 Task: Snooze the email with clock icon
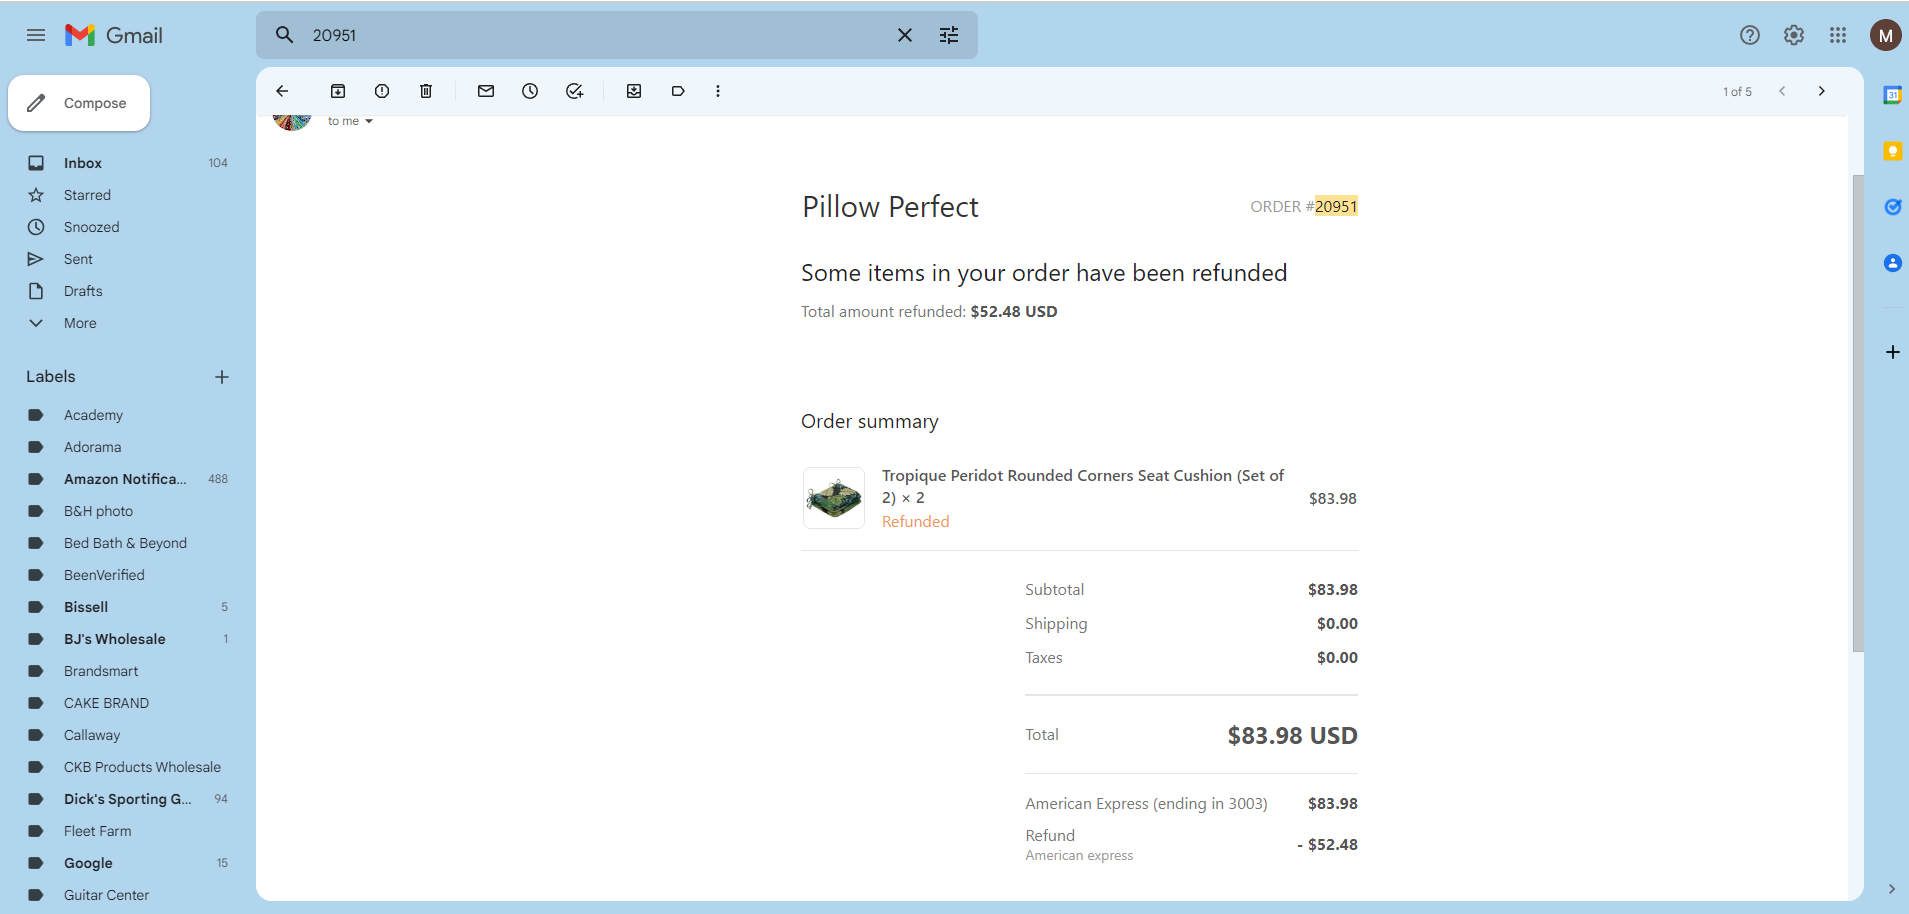pyautogui.click(x=530, y=91)
